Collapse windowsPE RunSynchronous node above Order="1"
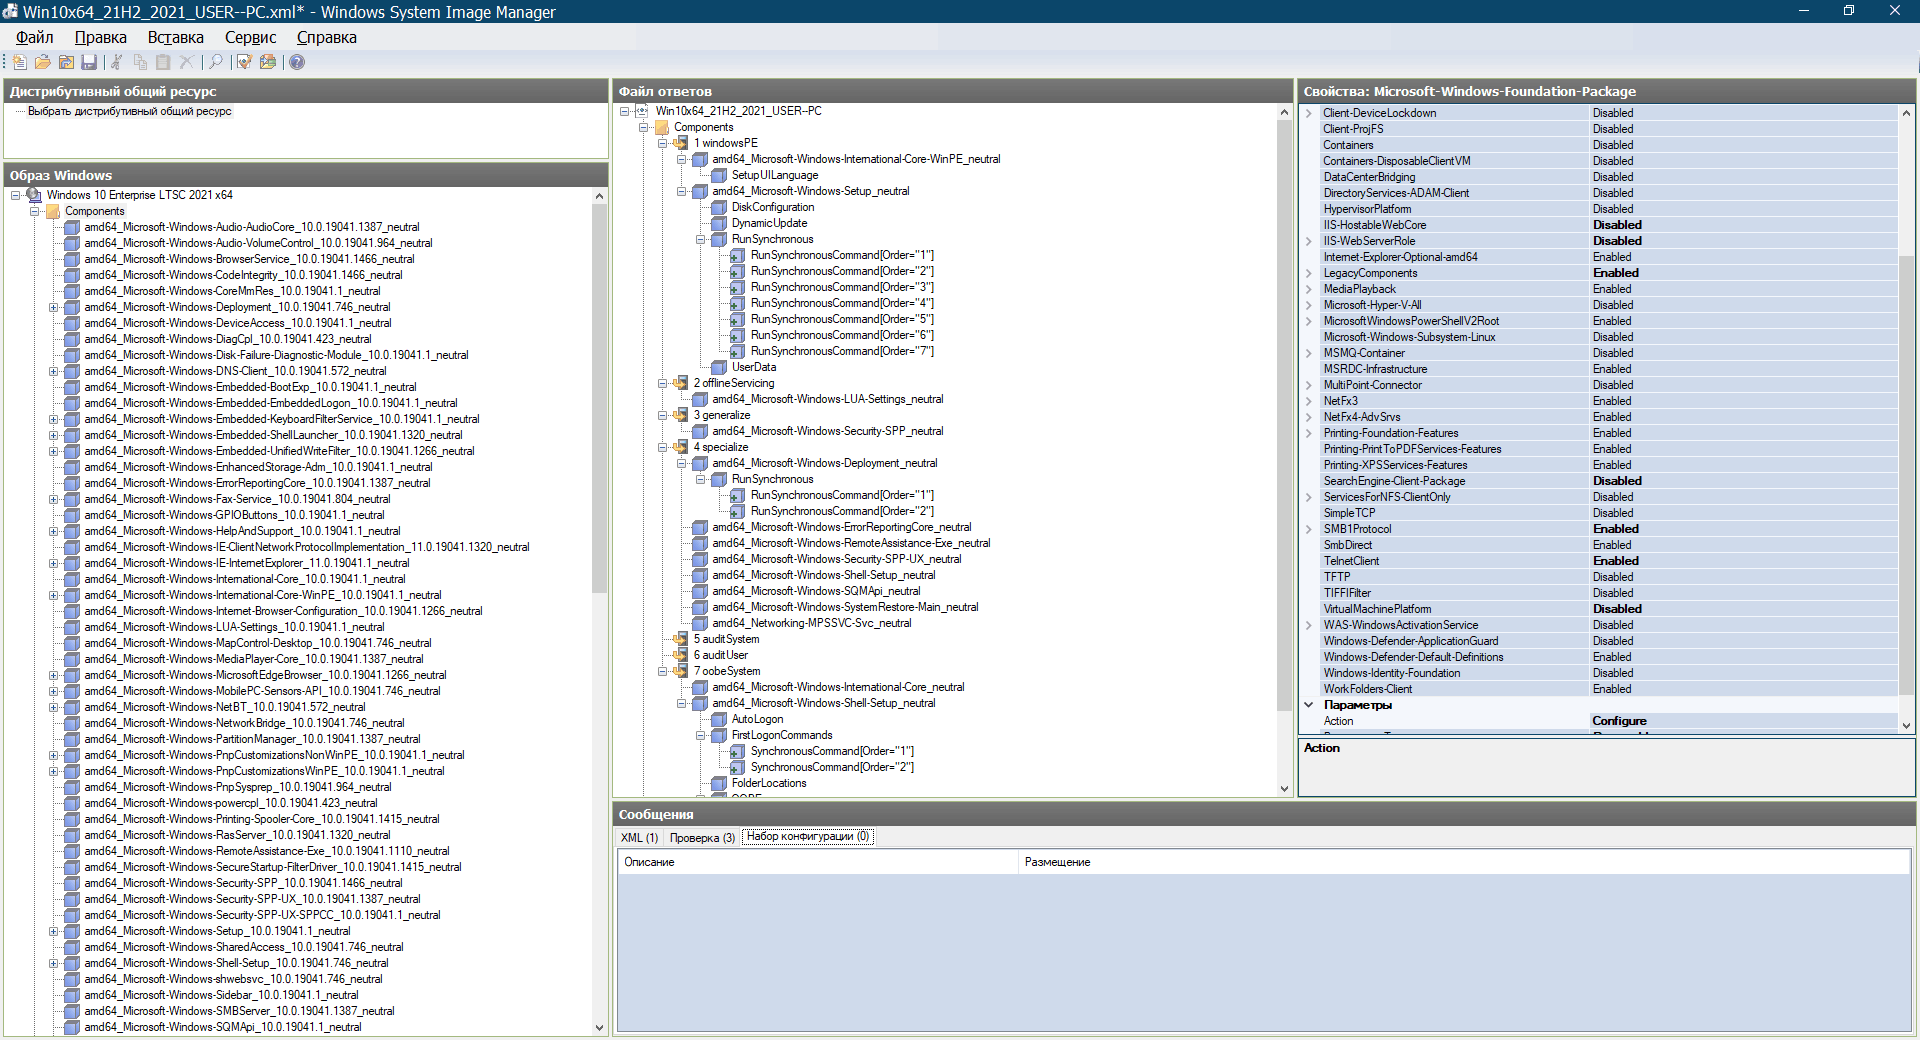Image resolution: width=1920 pixels, height=1040 pixels. [x=701, y=239]
